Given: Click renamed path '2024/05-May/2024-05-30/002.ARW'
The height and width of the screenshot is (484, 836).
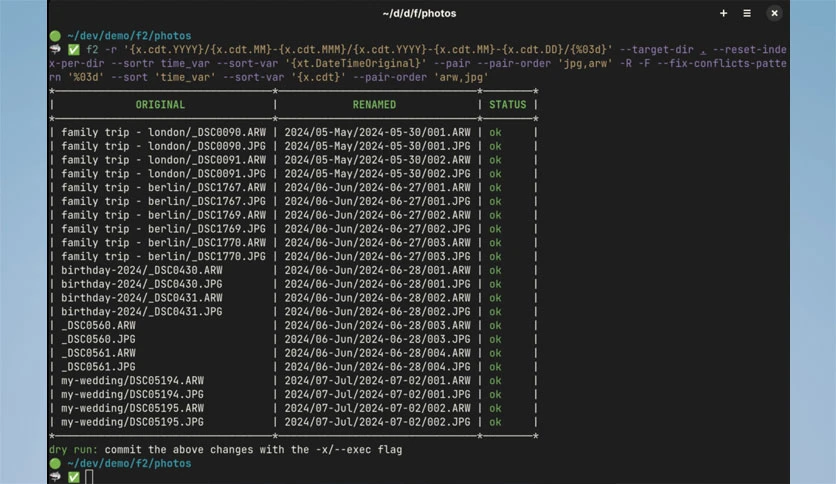Looking at the screenshot, I should (x=377, y=160).
